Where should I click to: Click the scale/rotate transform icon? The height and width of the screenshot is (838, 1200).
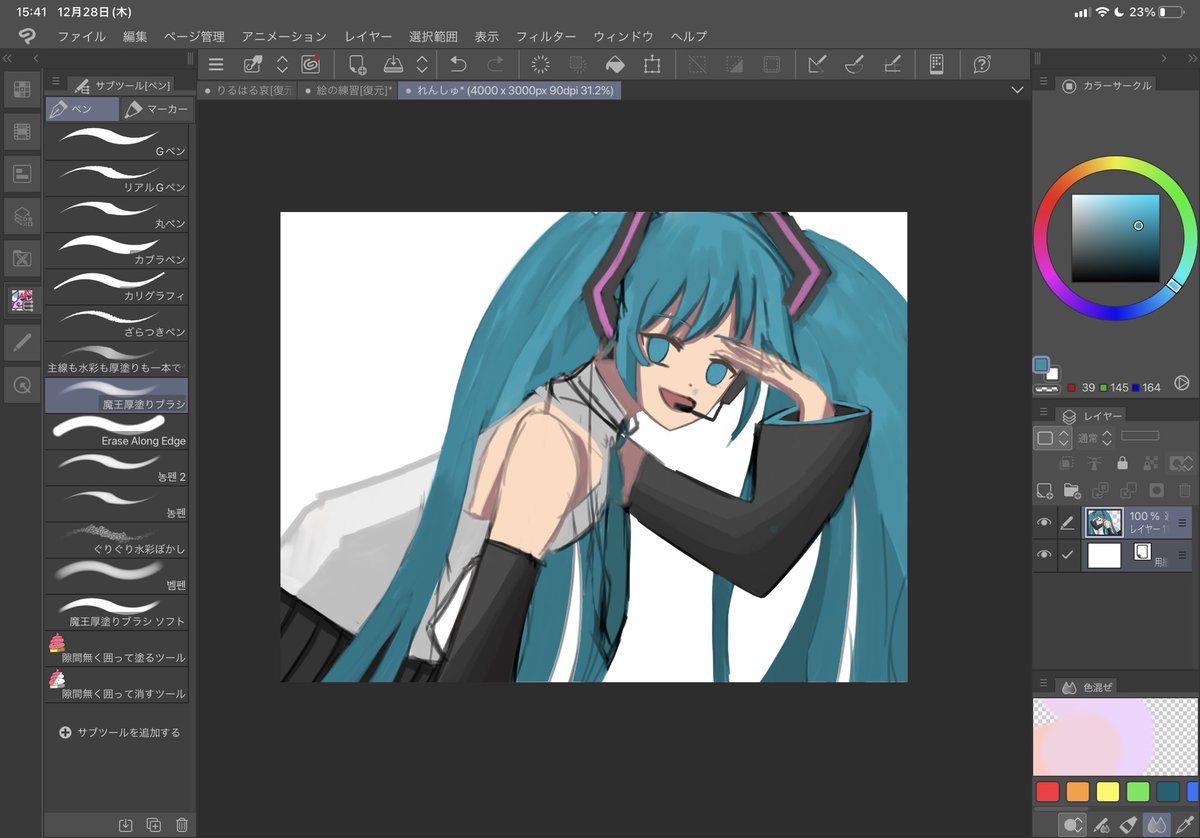(652, 64)
